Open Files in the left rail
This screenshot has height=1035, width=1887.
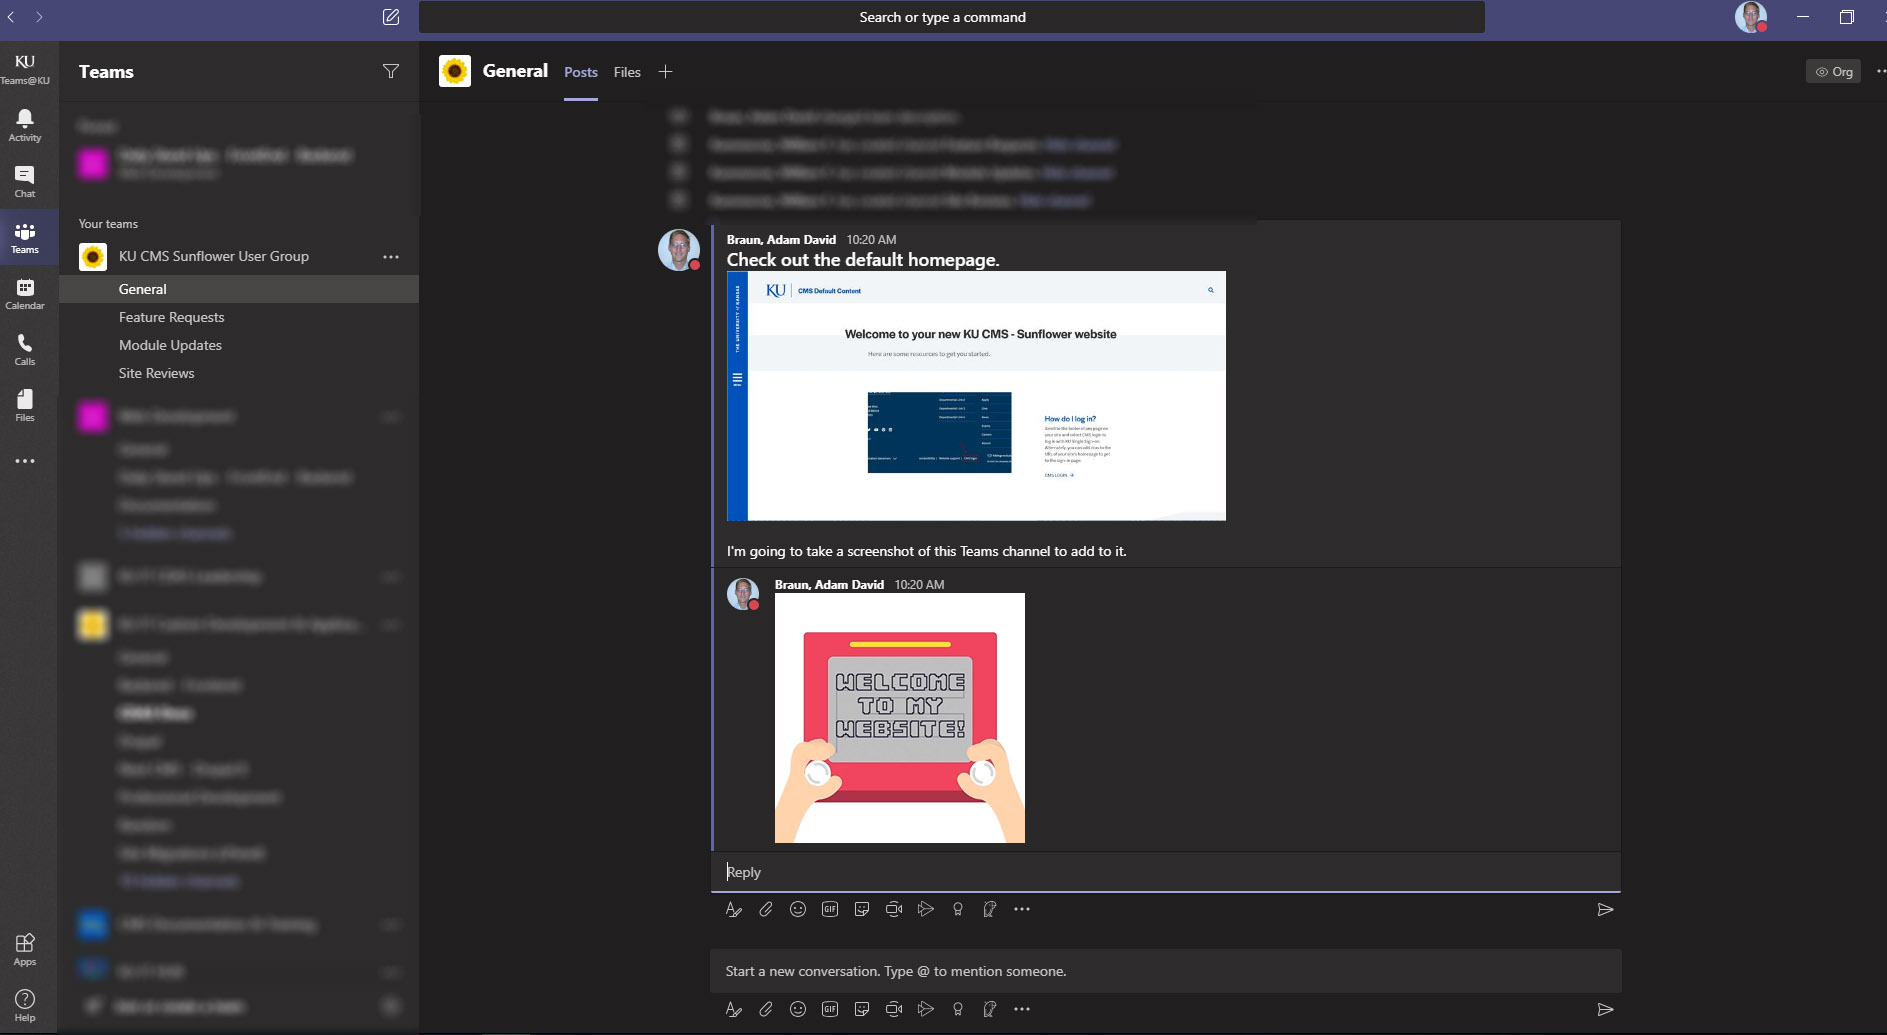point(25,405)
